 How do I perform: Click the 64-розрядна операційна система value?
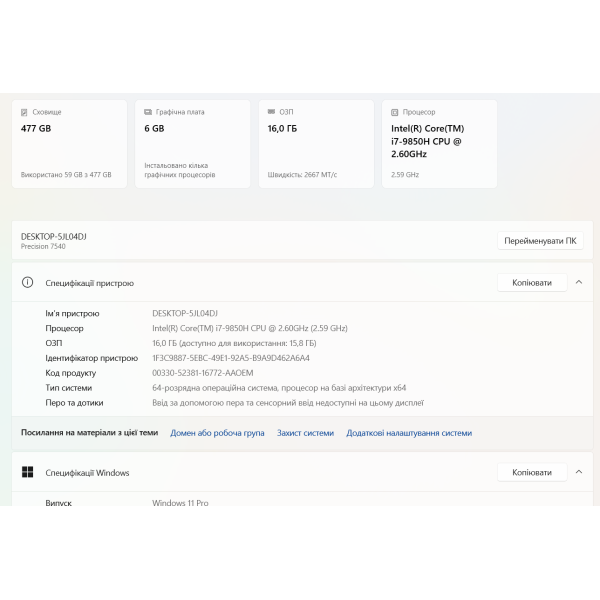[x=279, y=388]
